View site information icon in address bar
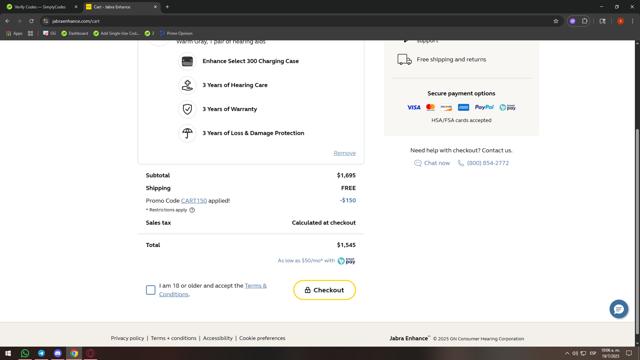 click(46, 21)
